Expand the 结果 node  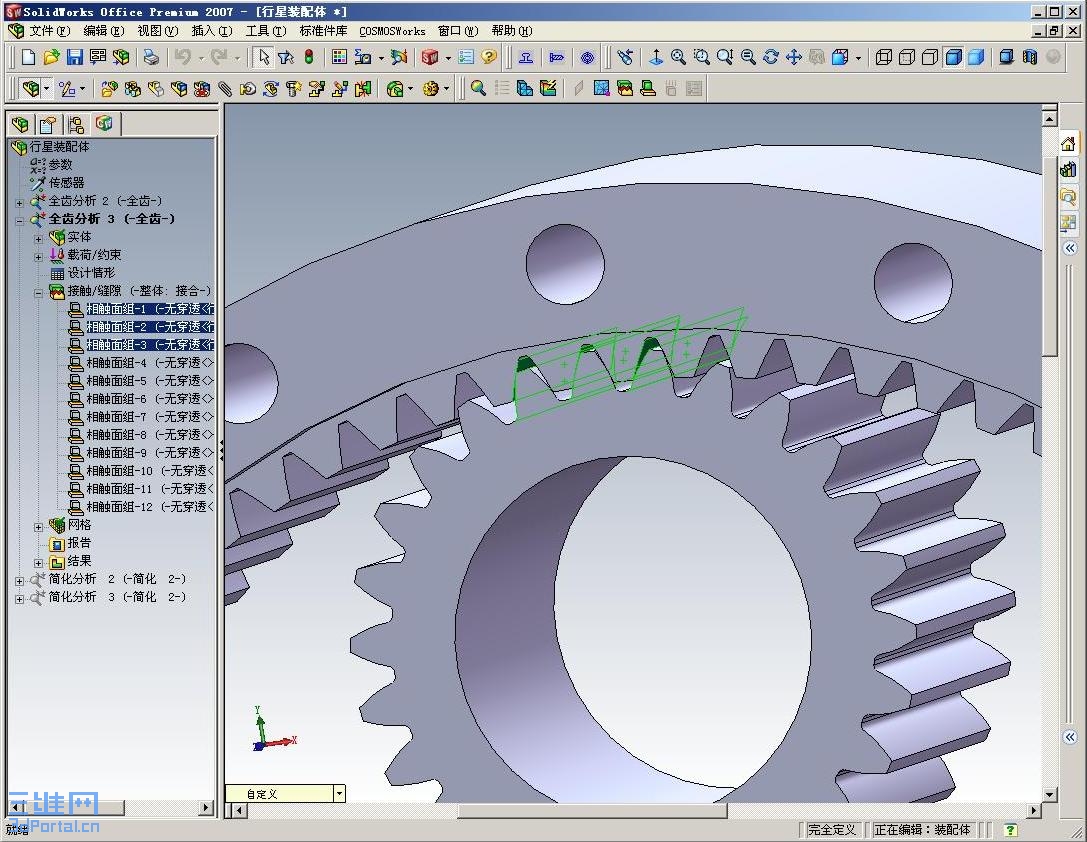click(x=39, y=563)
